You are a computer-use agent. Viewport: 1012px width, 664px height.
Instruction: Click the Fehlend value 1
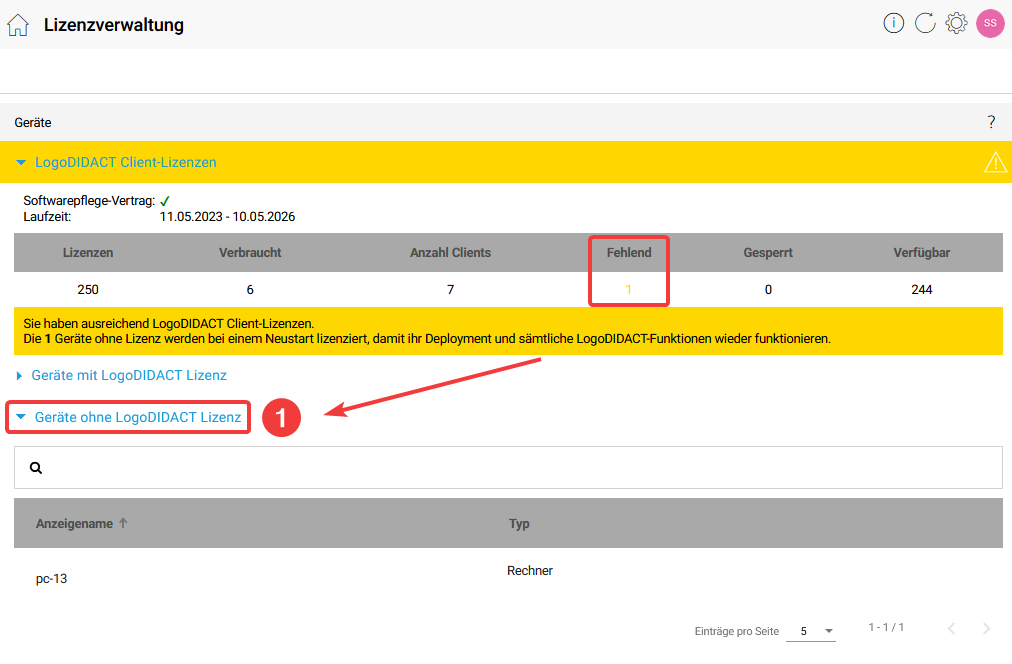pos(629,290)
